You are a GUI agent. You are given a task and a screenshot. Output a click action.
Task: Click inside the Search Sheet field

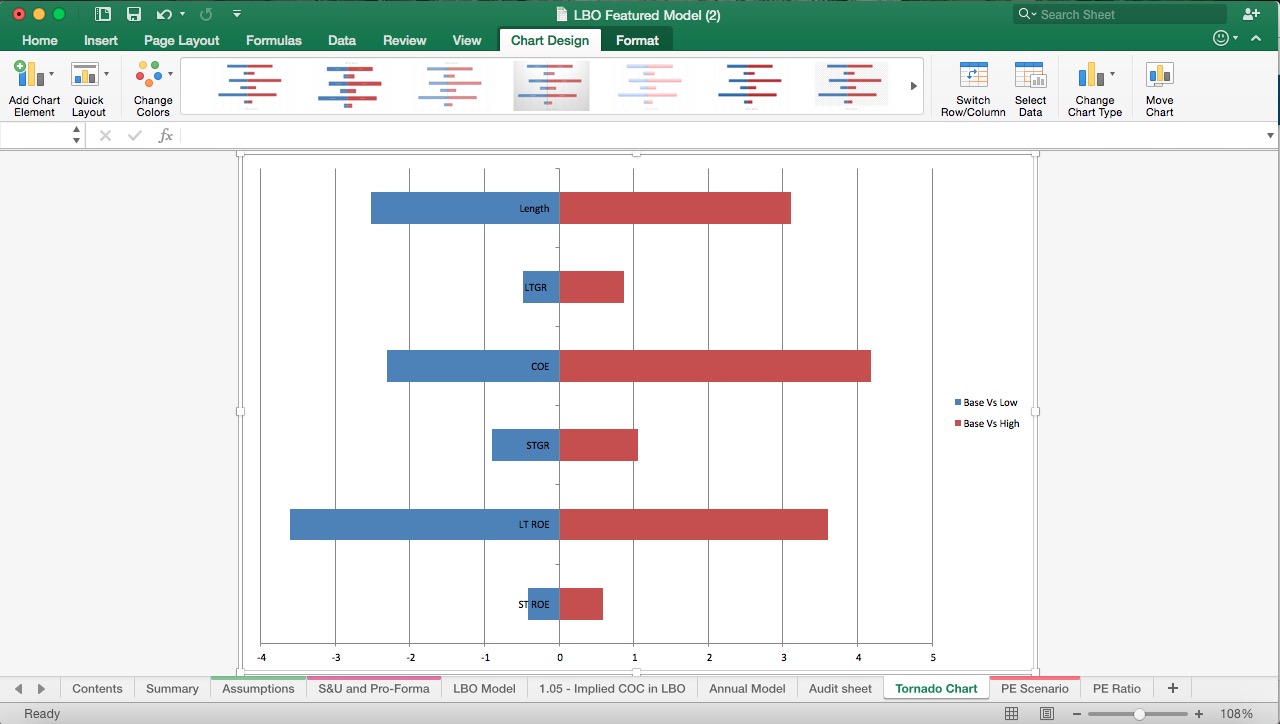pyautogui.click(x=1120, y=14)
